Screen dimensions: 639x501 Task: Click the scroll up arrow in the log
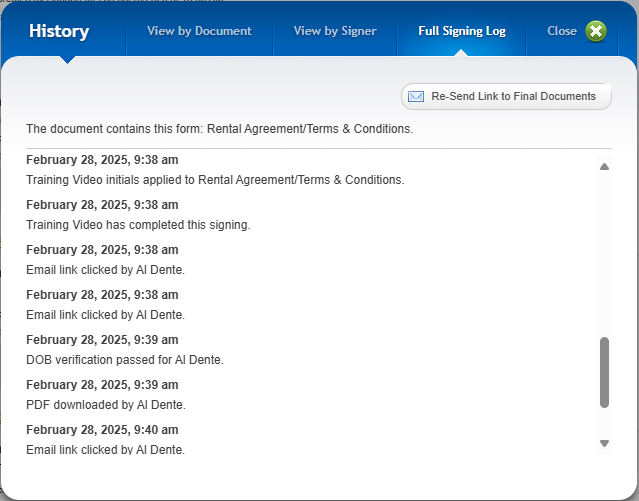point(604,166)
